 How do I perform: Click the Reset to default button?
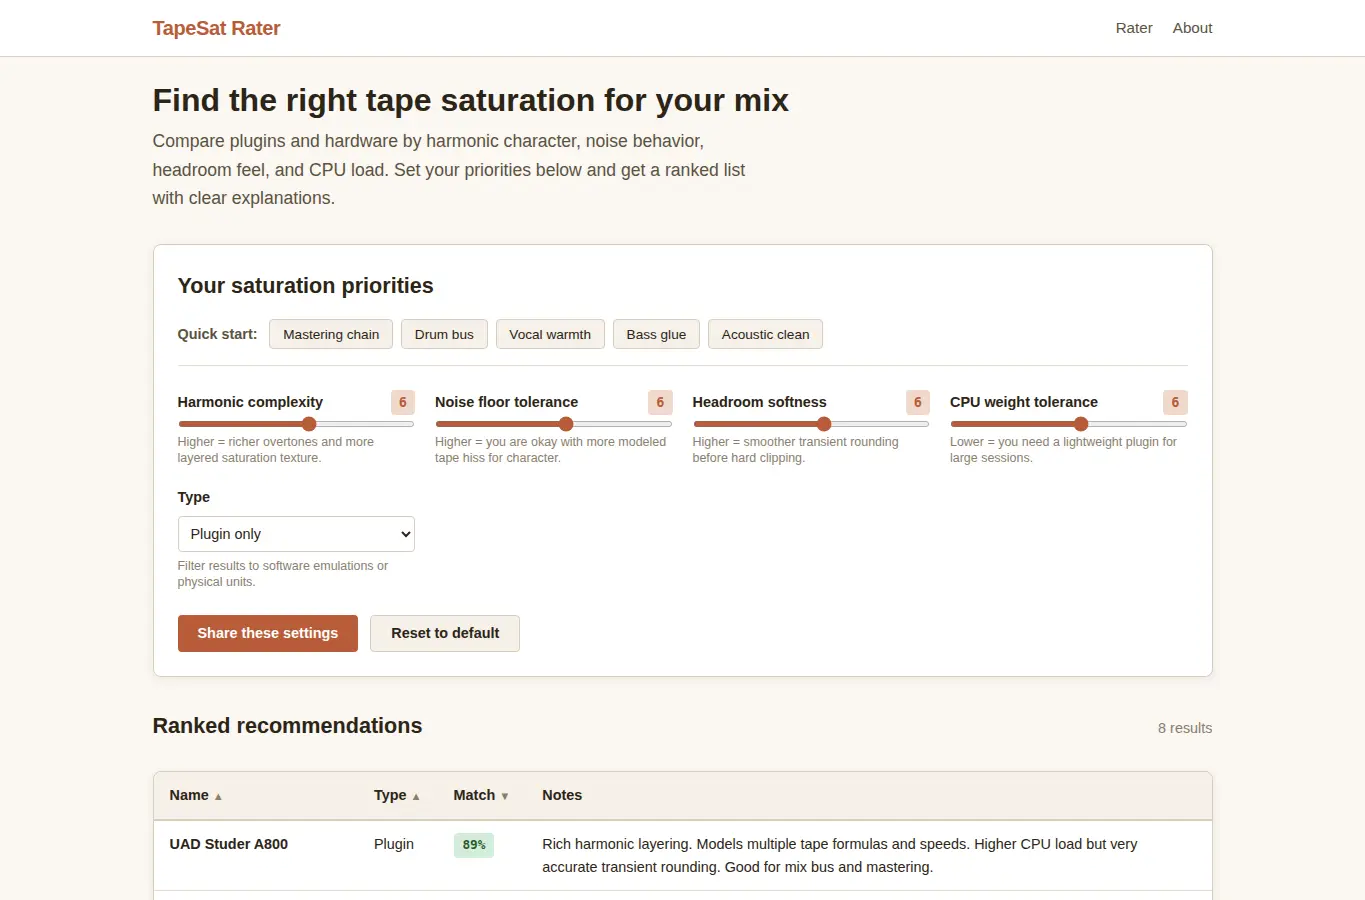click(x=445, y=633)
